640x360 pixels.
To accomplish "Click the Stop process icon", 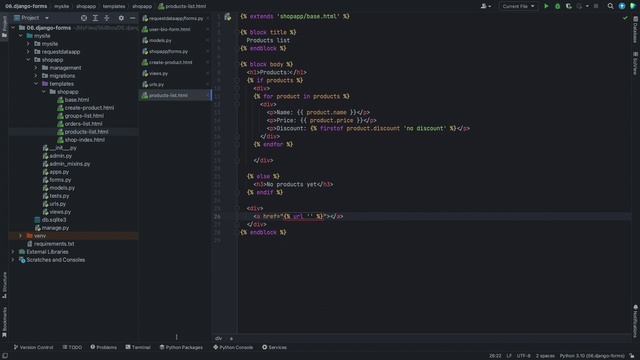I will [x=596, y=6].
